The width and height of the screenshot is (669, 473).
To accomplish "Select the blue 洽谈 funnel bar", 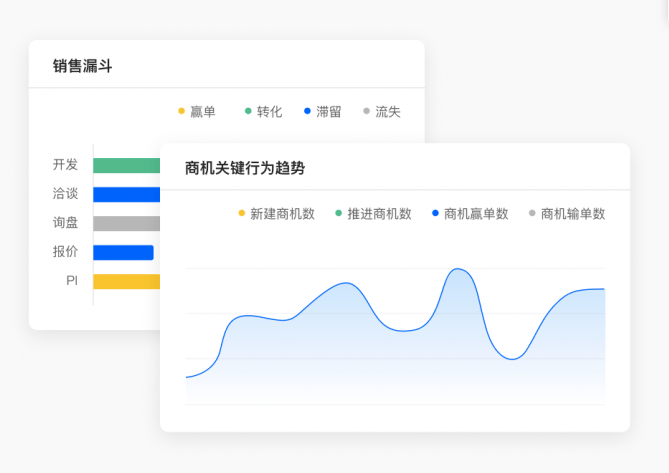I will 126,194.
